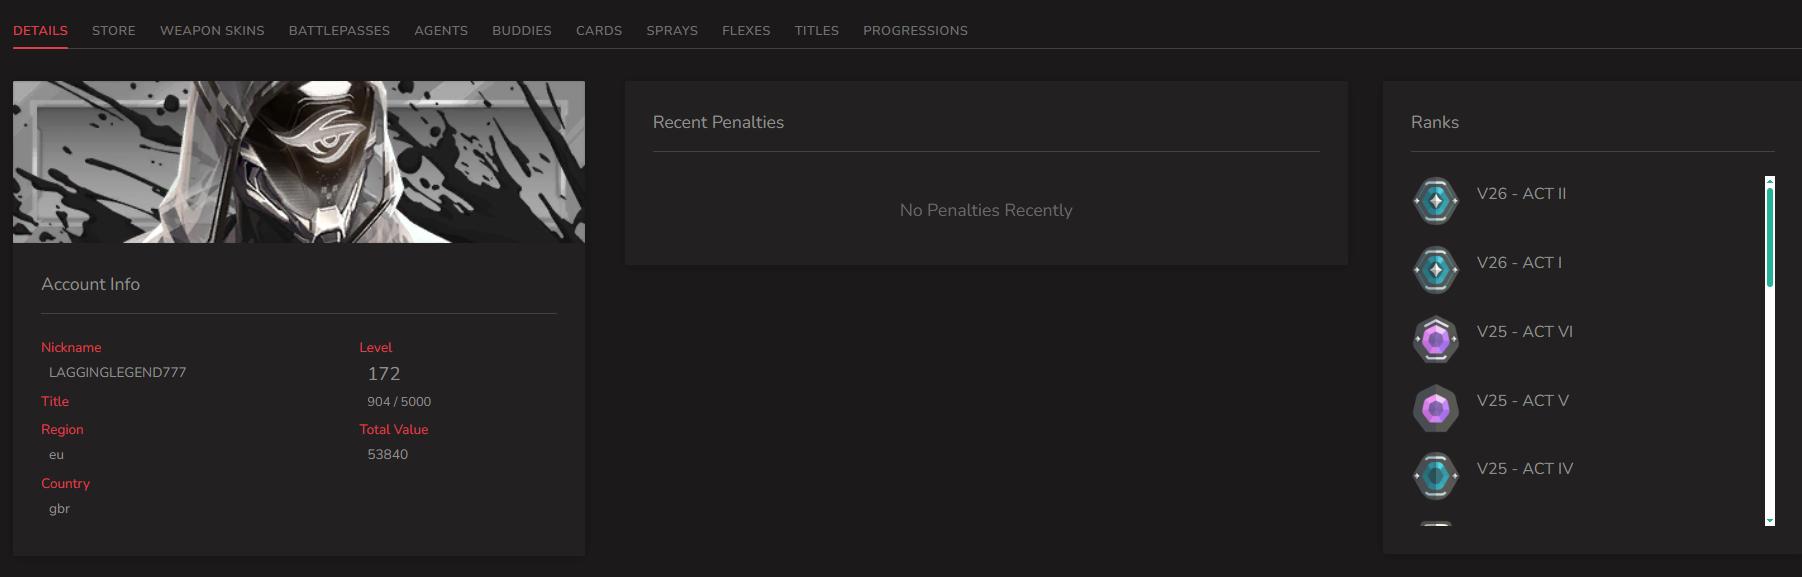Click the Account Info heading

coord(90,284)
